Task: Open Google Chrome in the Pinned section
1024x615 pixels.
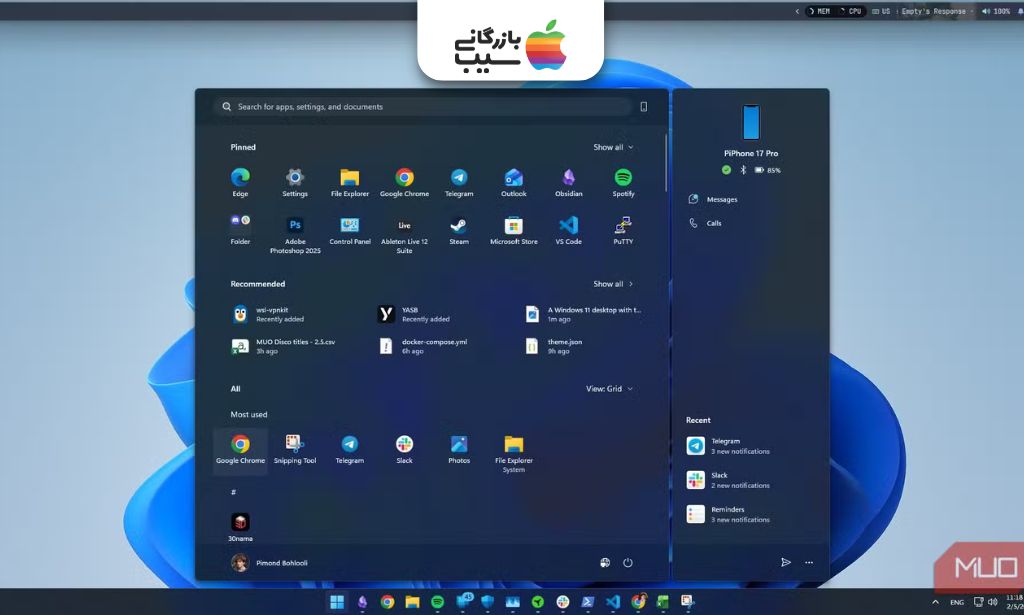Action: [x=404, y=182]
